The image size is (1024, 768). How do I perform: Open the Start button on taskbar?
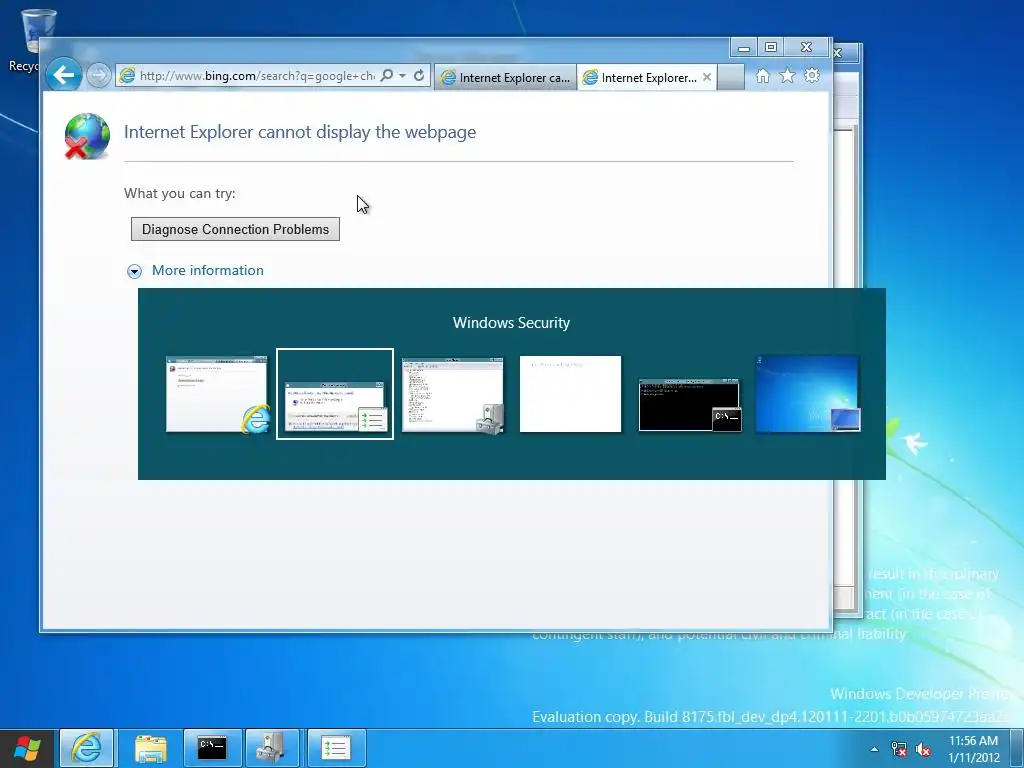(x=27, y=748)
